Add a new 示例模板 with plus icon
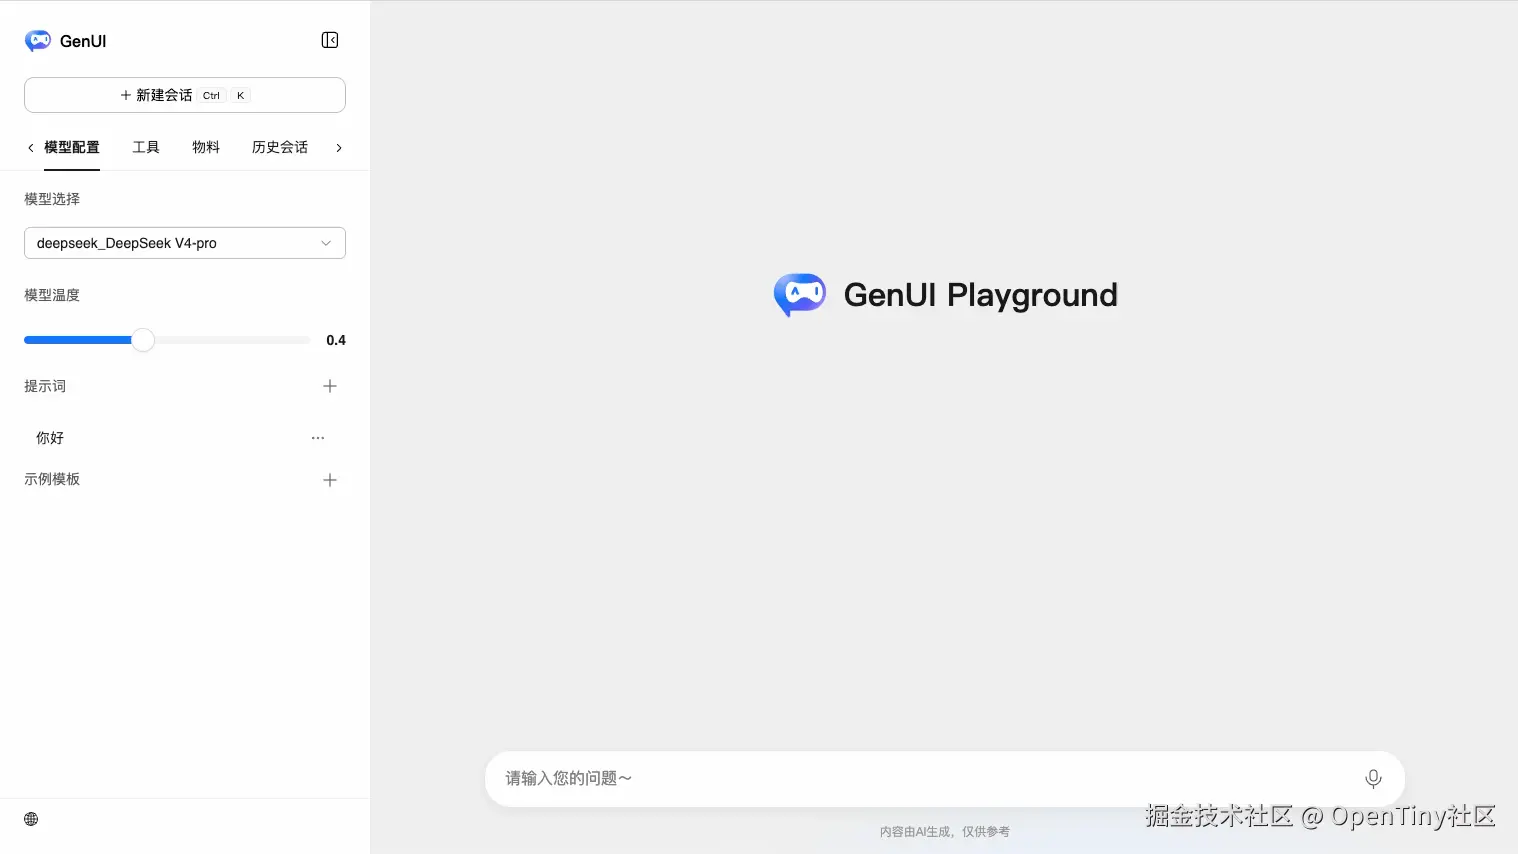The height and width of the screenshot is (854, 1518). click(x=330, y=480)
